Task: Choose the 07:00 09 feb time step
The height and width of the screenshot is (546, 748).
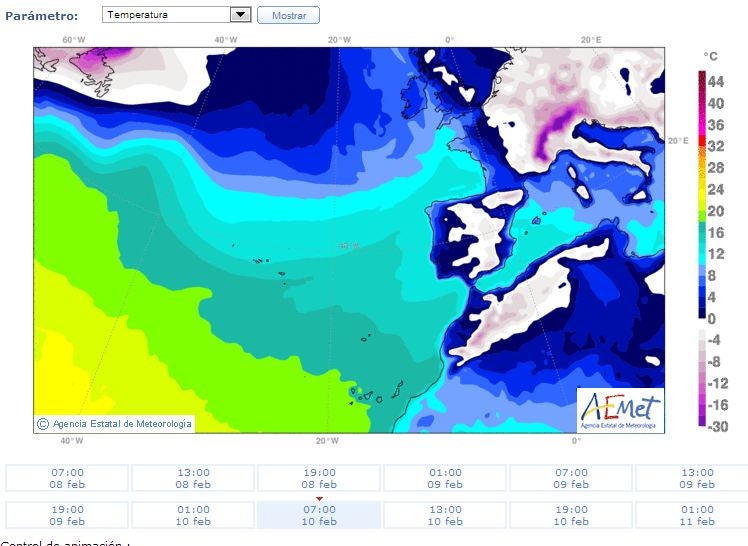Action: pyautogui.click(x=571, y=478)
